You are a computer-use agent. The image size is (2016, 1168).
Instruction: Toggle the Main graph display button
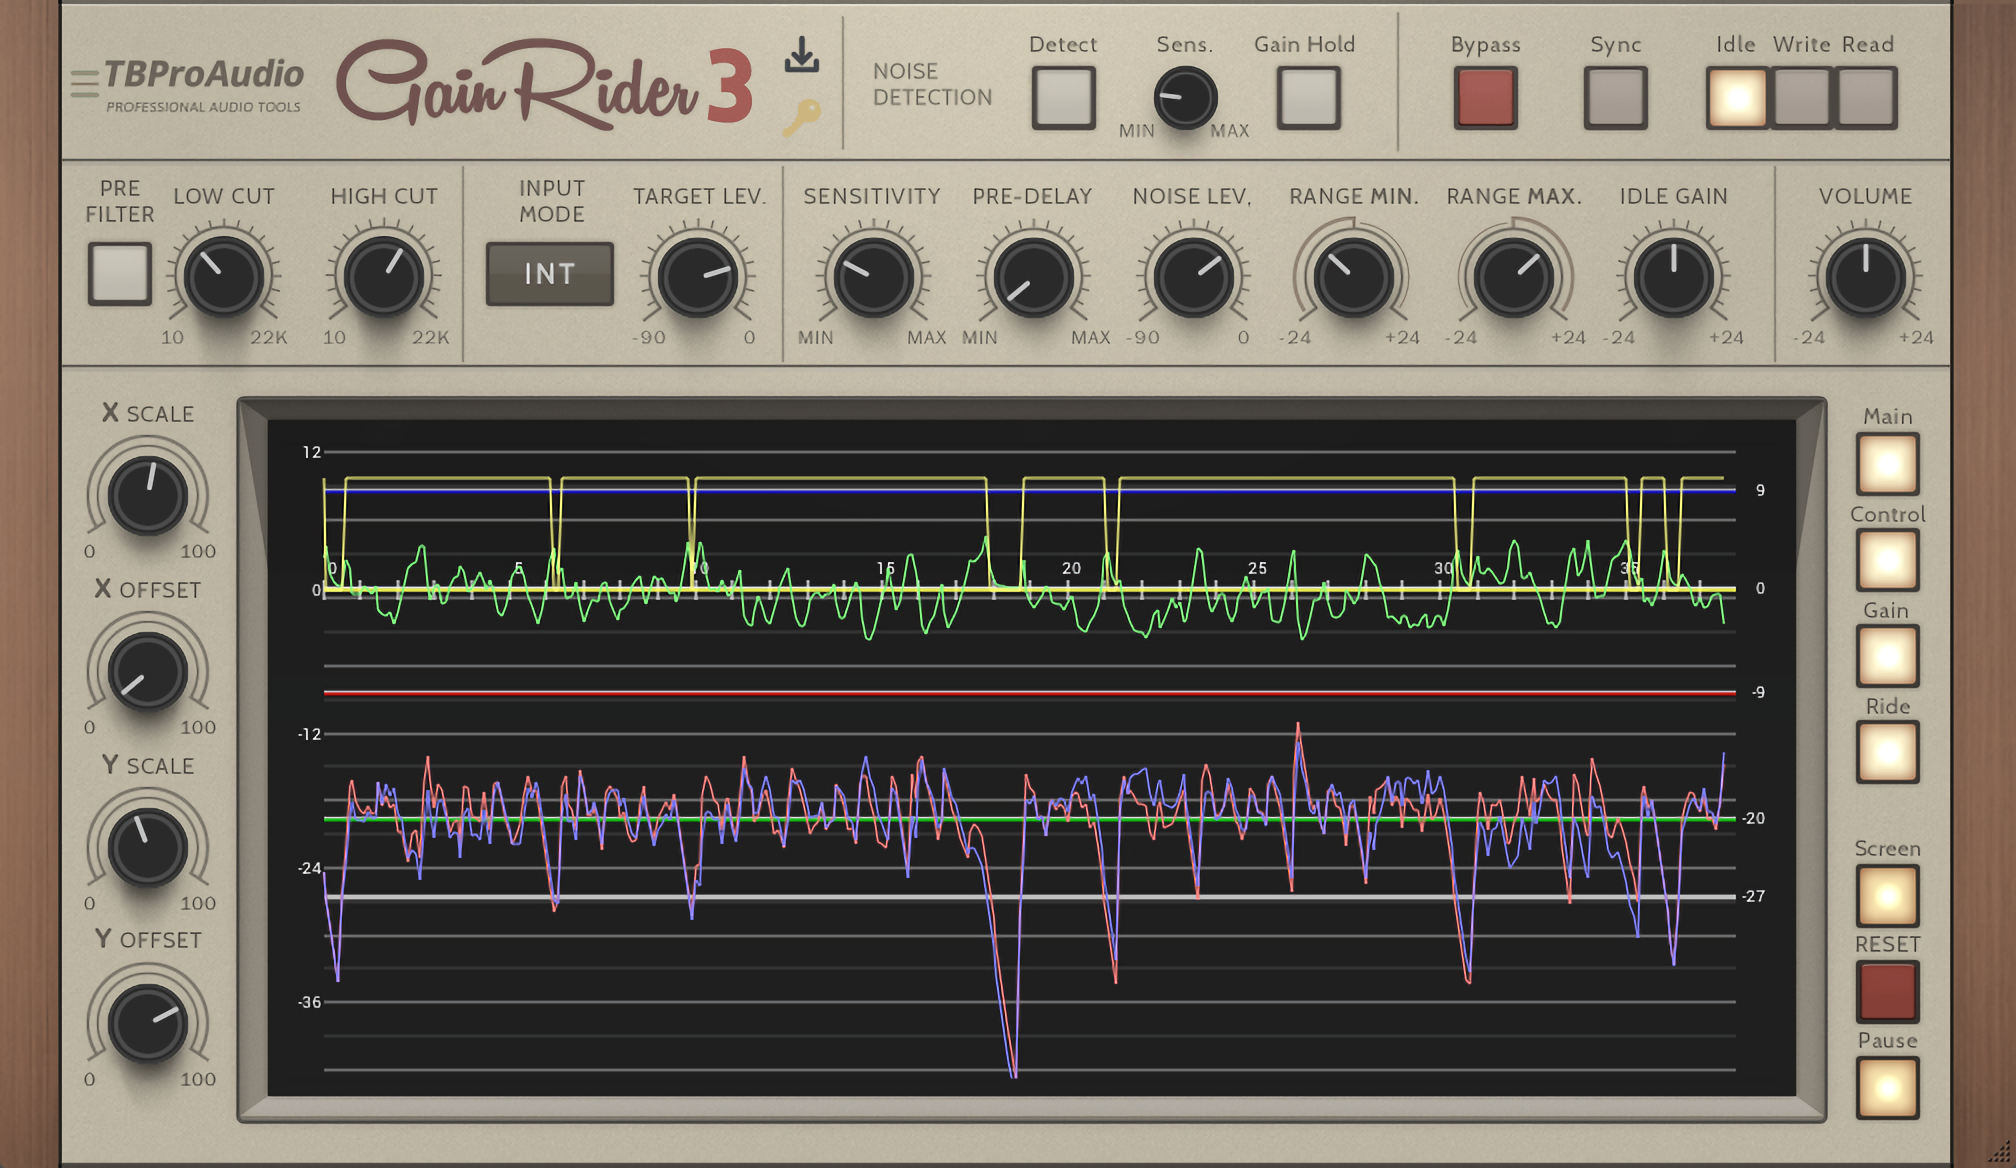(1887, 464)
